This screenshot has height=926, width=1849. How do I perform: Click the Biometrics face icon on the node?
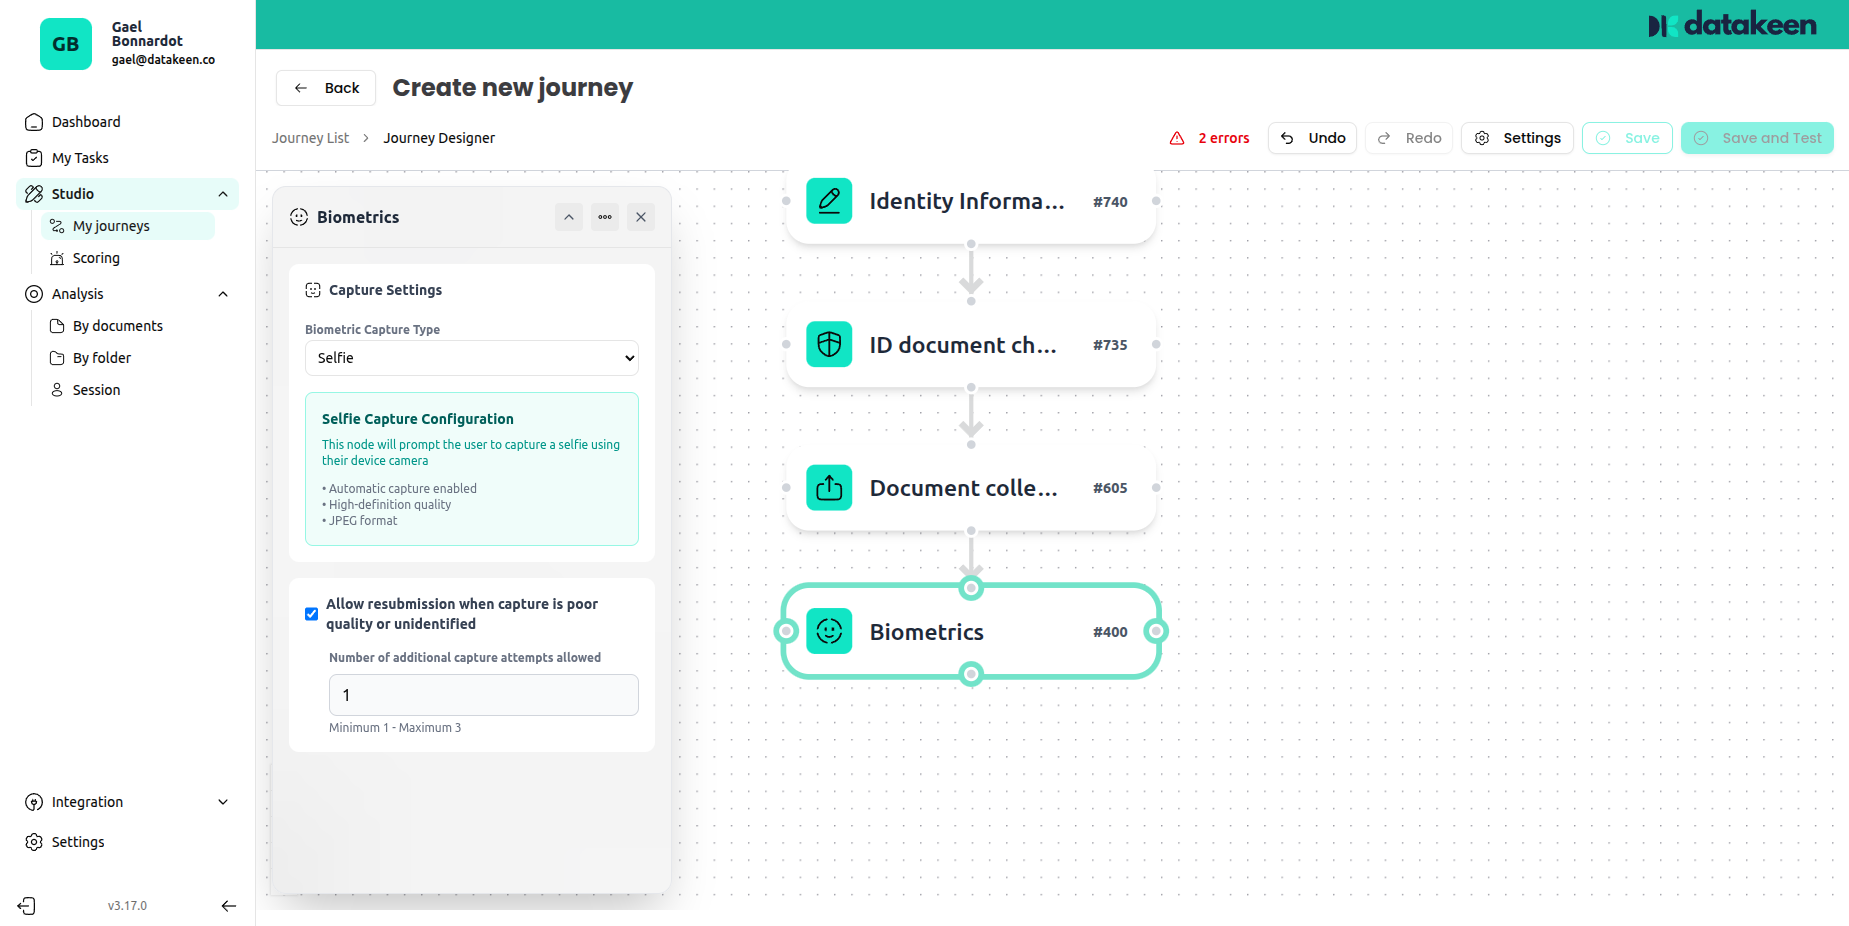click(829, 631)
